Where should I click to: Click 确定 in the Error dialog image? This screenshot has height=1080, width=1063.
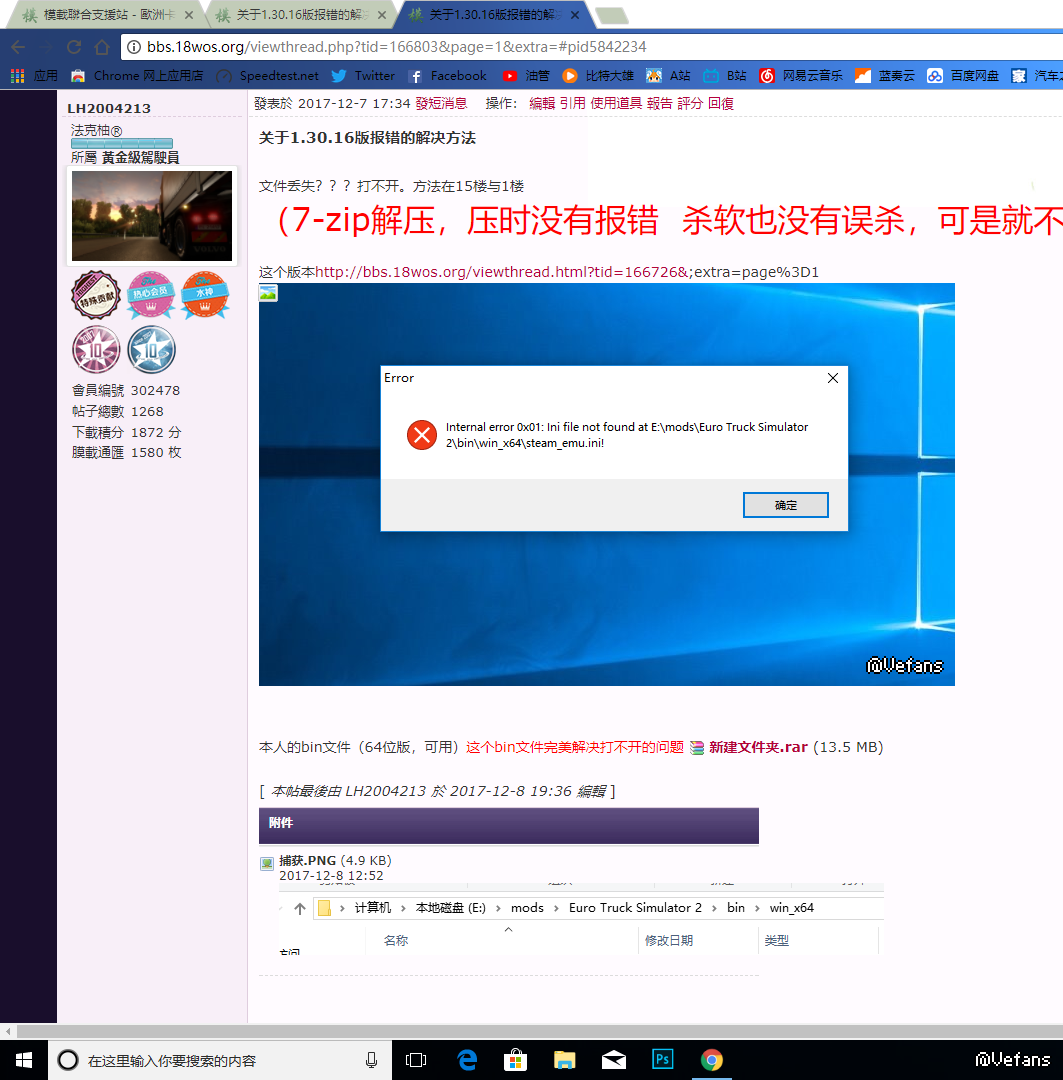coord(785,505)
